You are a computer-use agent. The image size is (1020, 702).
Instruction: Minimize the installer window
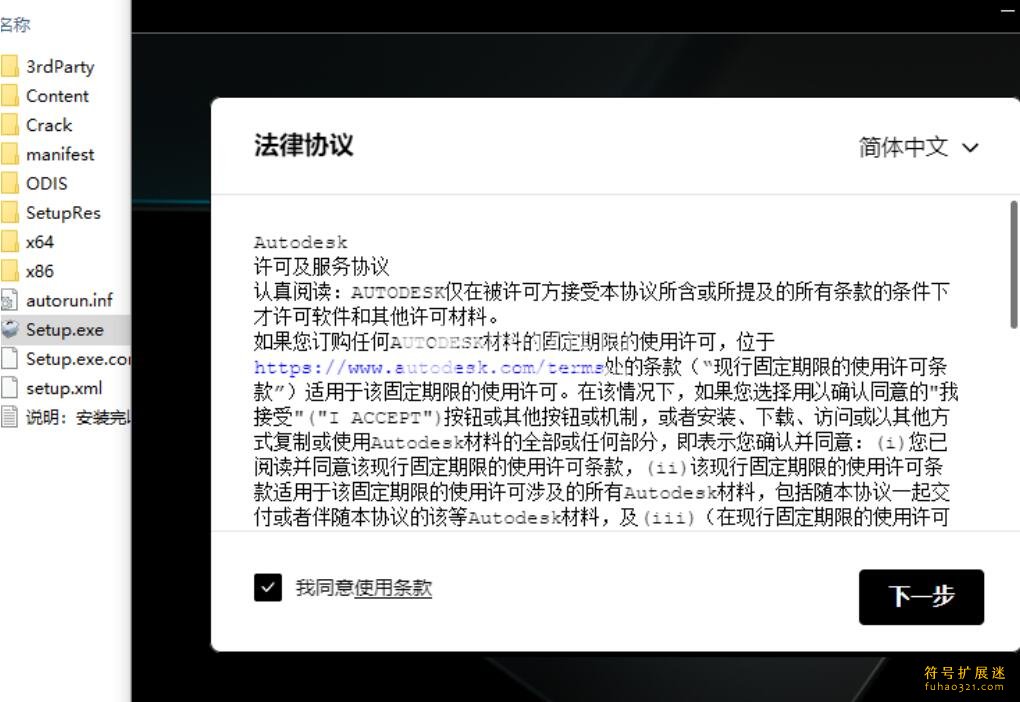coord(1007,10)
